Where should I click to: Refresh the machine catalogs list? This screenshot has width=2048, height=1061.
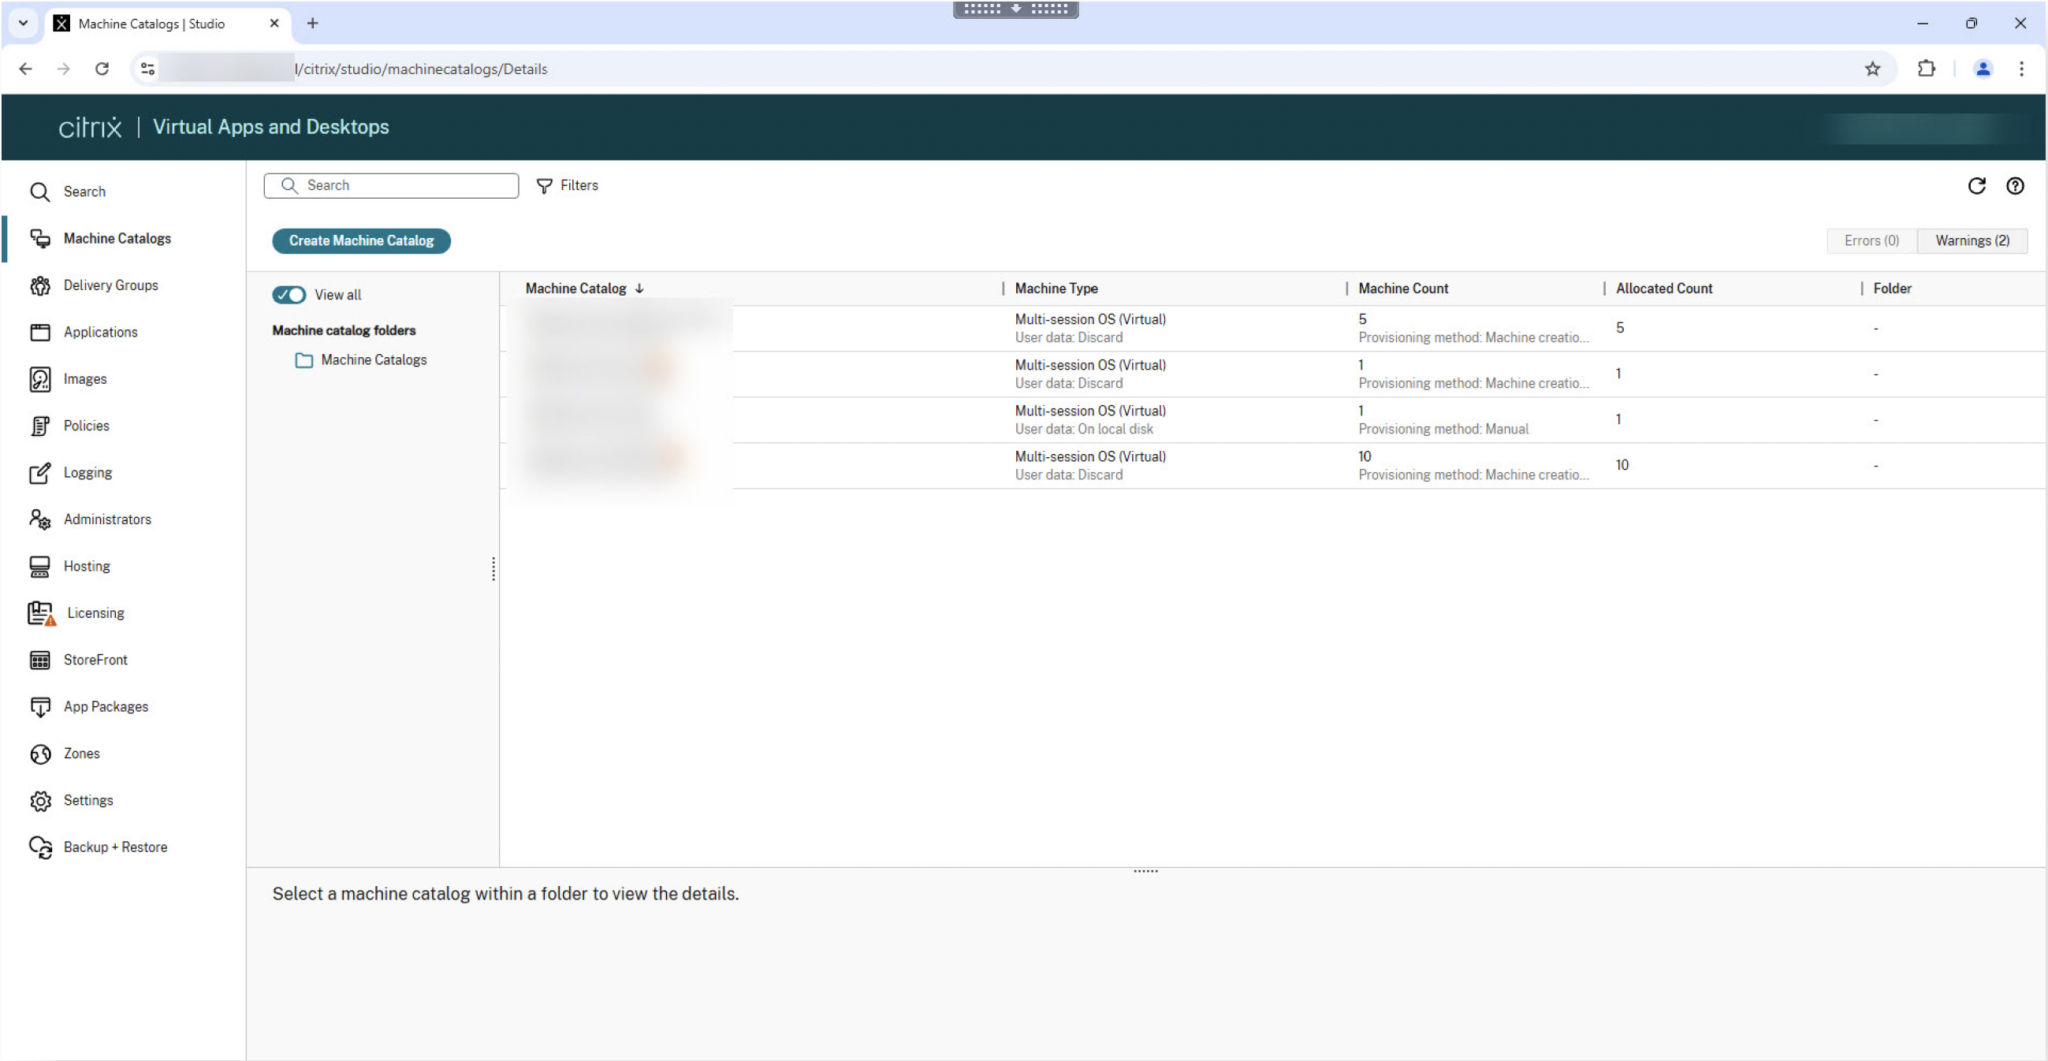pyautogui.click(x=1977, y=186)
